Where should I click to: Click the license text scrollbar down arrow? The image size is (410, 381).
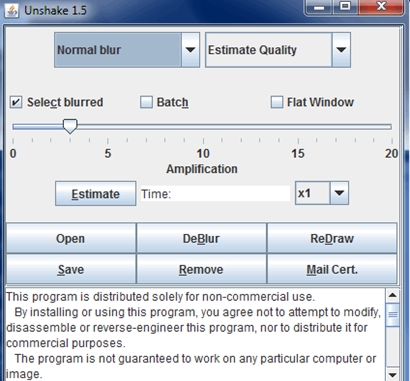click(x=392, y=374)
